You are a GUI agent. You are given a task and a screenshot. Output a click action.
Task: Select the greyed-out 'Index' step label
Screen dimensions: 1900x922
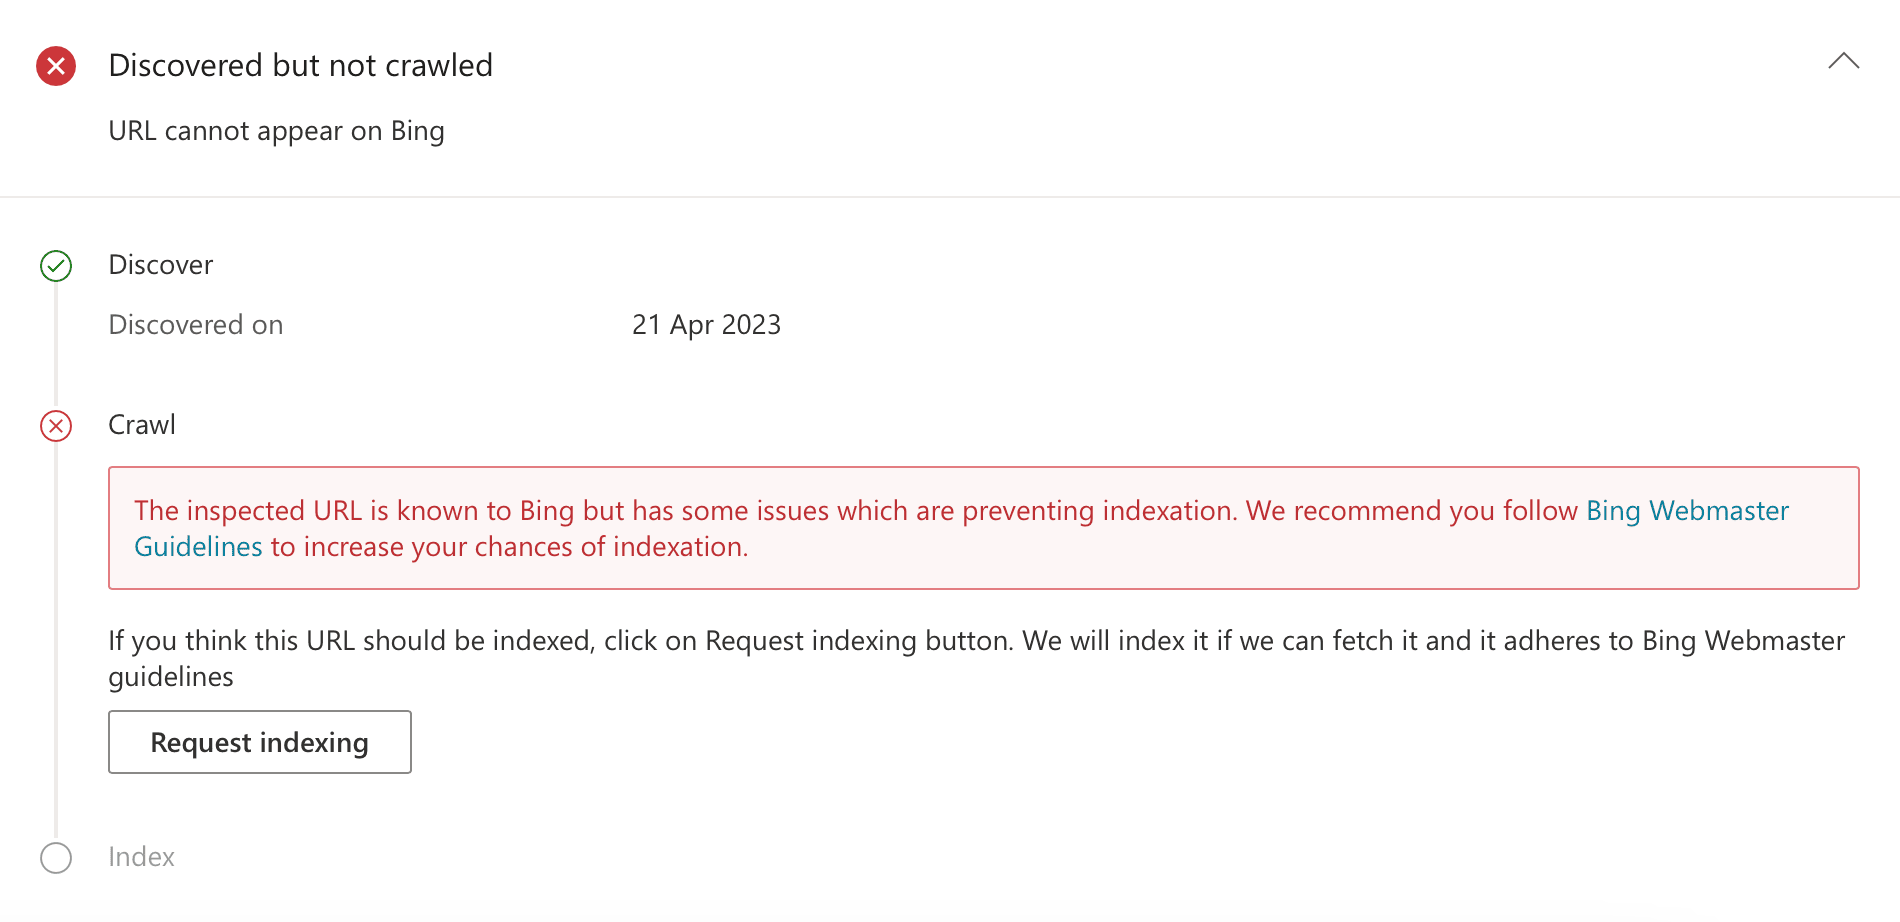tap(141, 857)
